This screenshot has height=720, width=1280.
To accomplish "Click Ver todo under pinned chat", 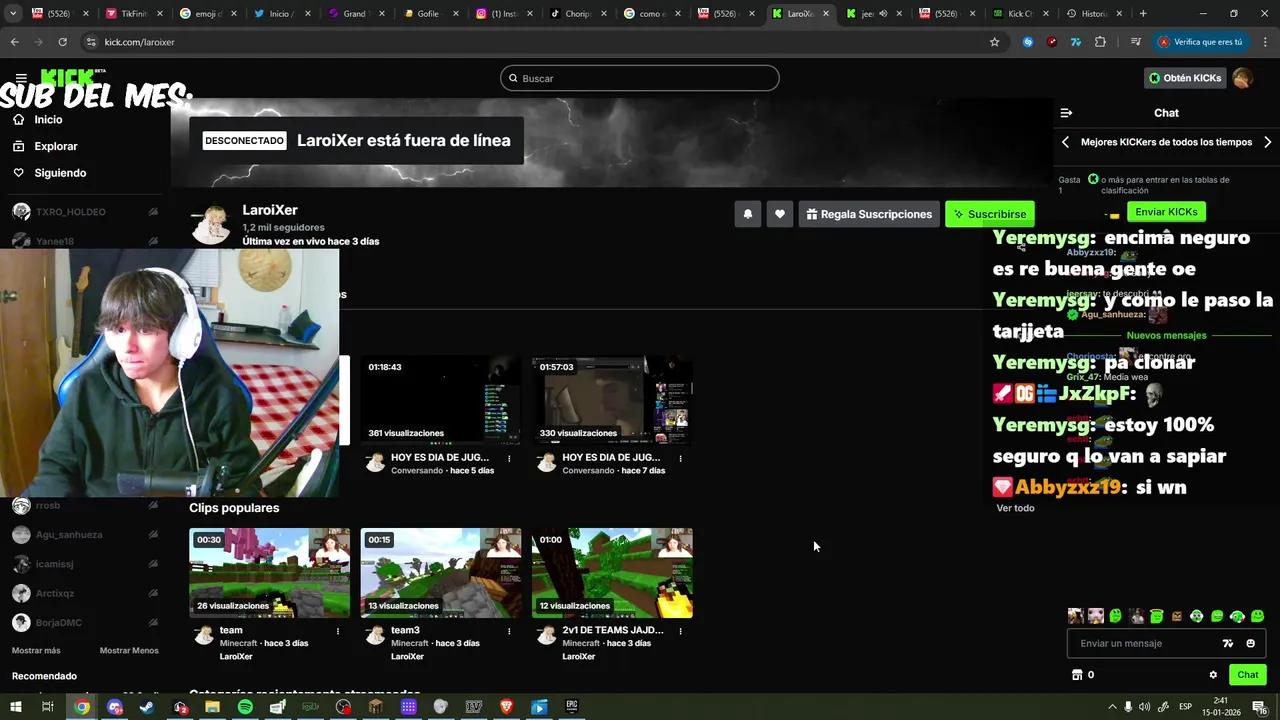I will tap(1015, 508).
